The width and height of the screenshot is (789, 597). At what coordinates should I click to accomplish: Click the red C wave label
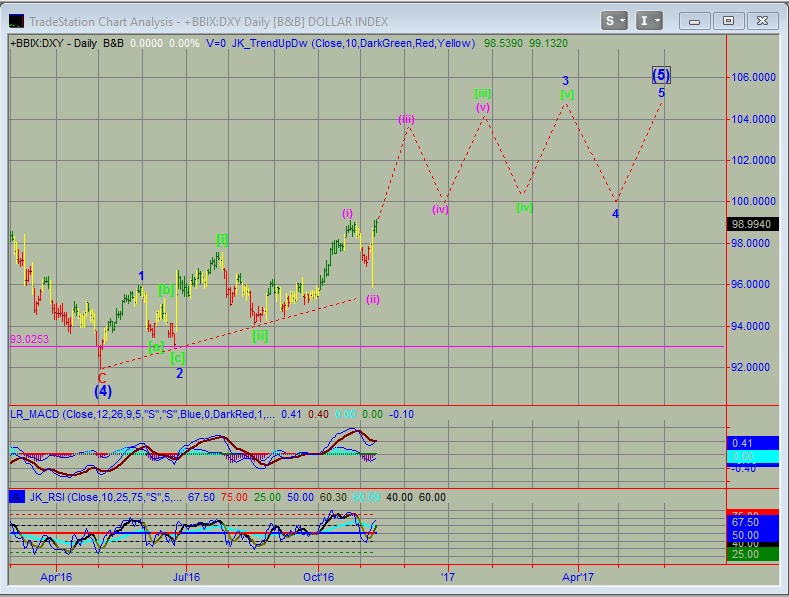click(x=102, y=378)
